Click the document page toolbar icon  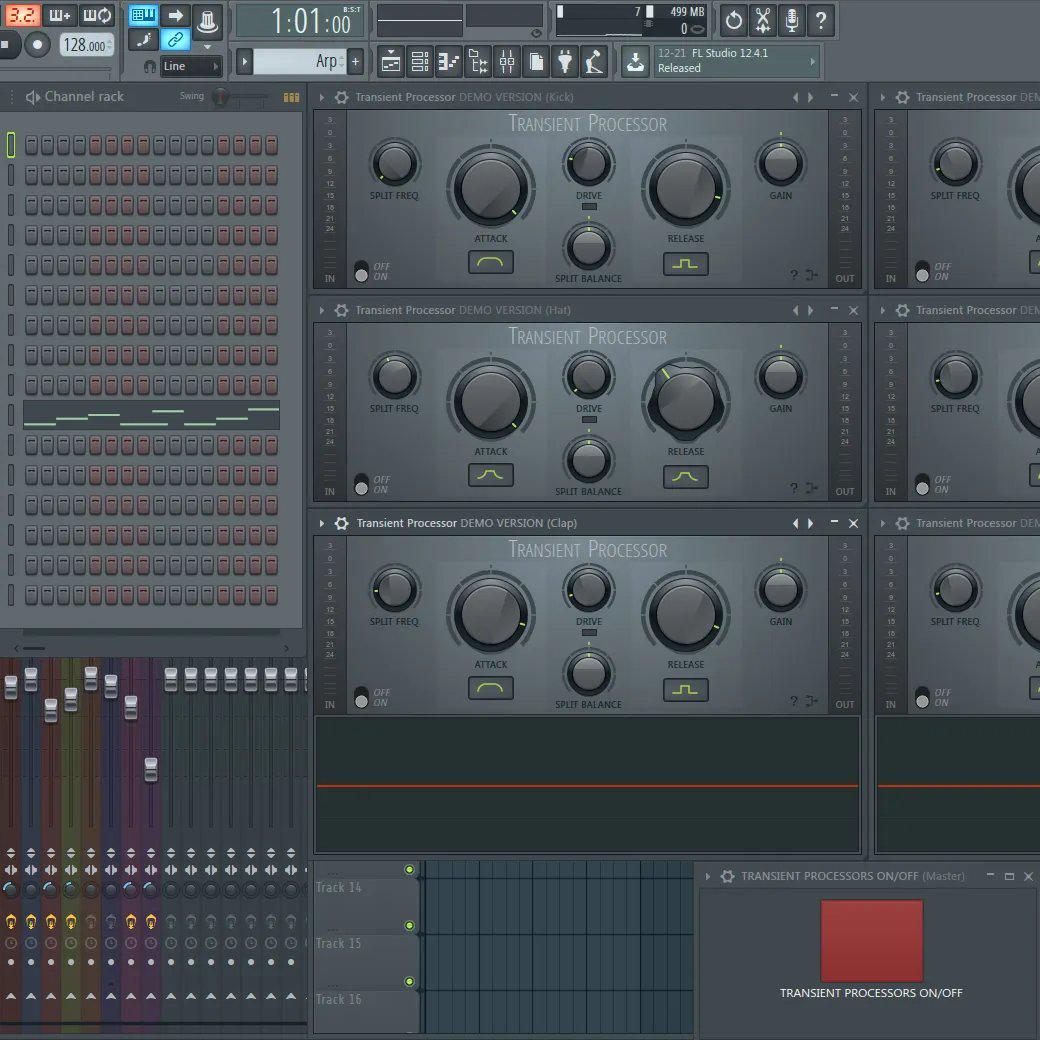click(x=536, y=62)
